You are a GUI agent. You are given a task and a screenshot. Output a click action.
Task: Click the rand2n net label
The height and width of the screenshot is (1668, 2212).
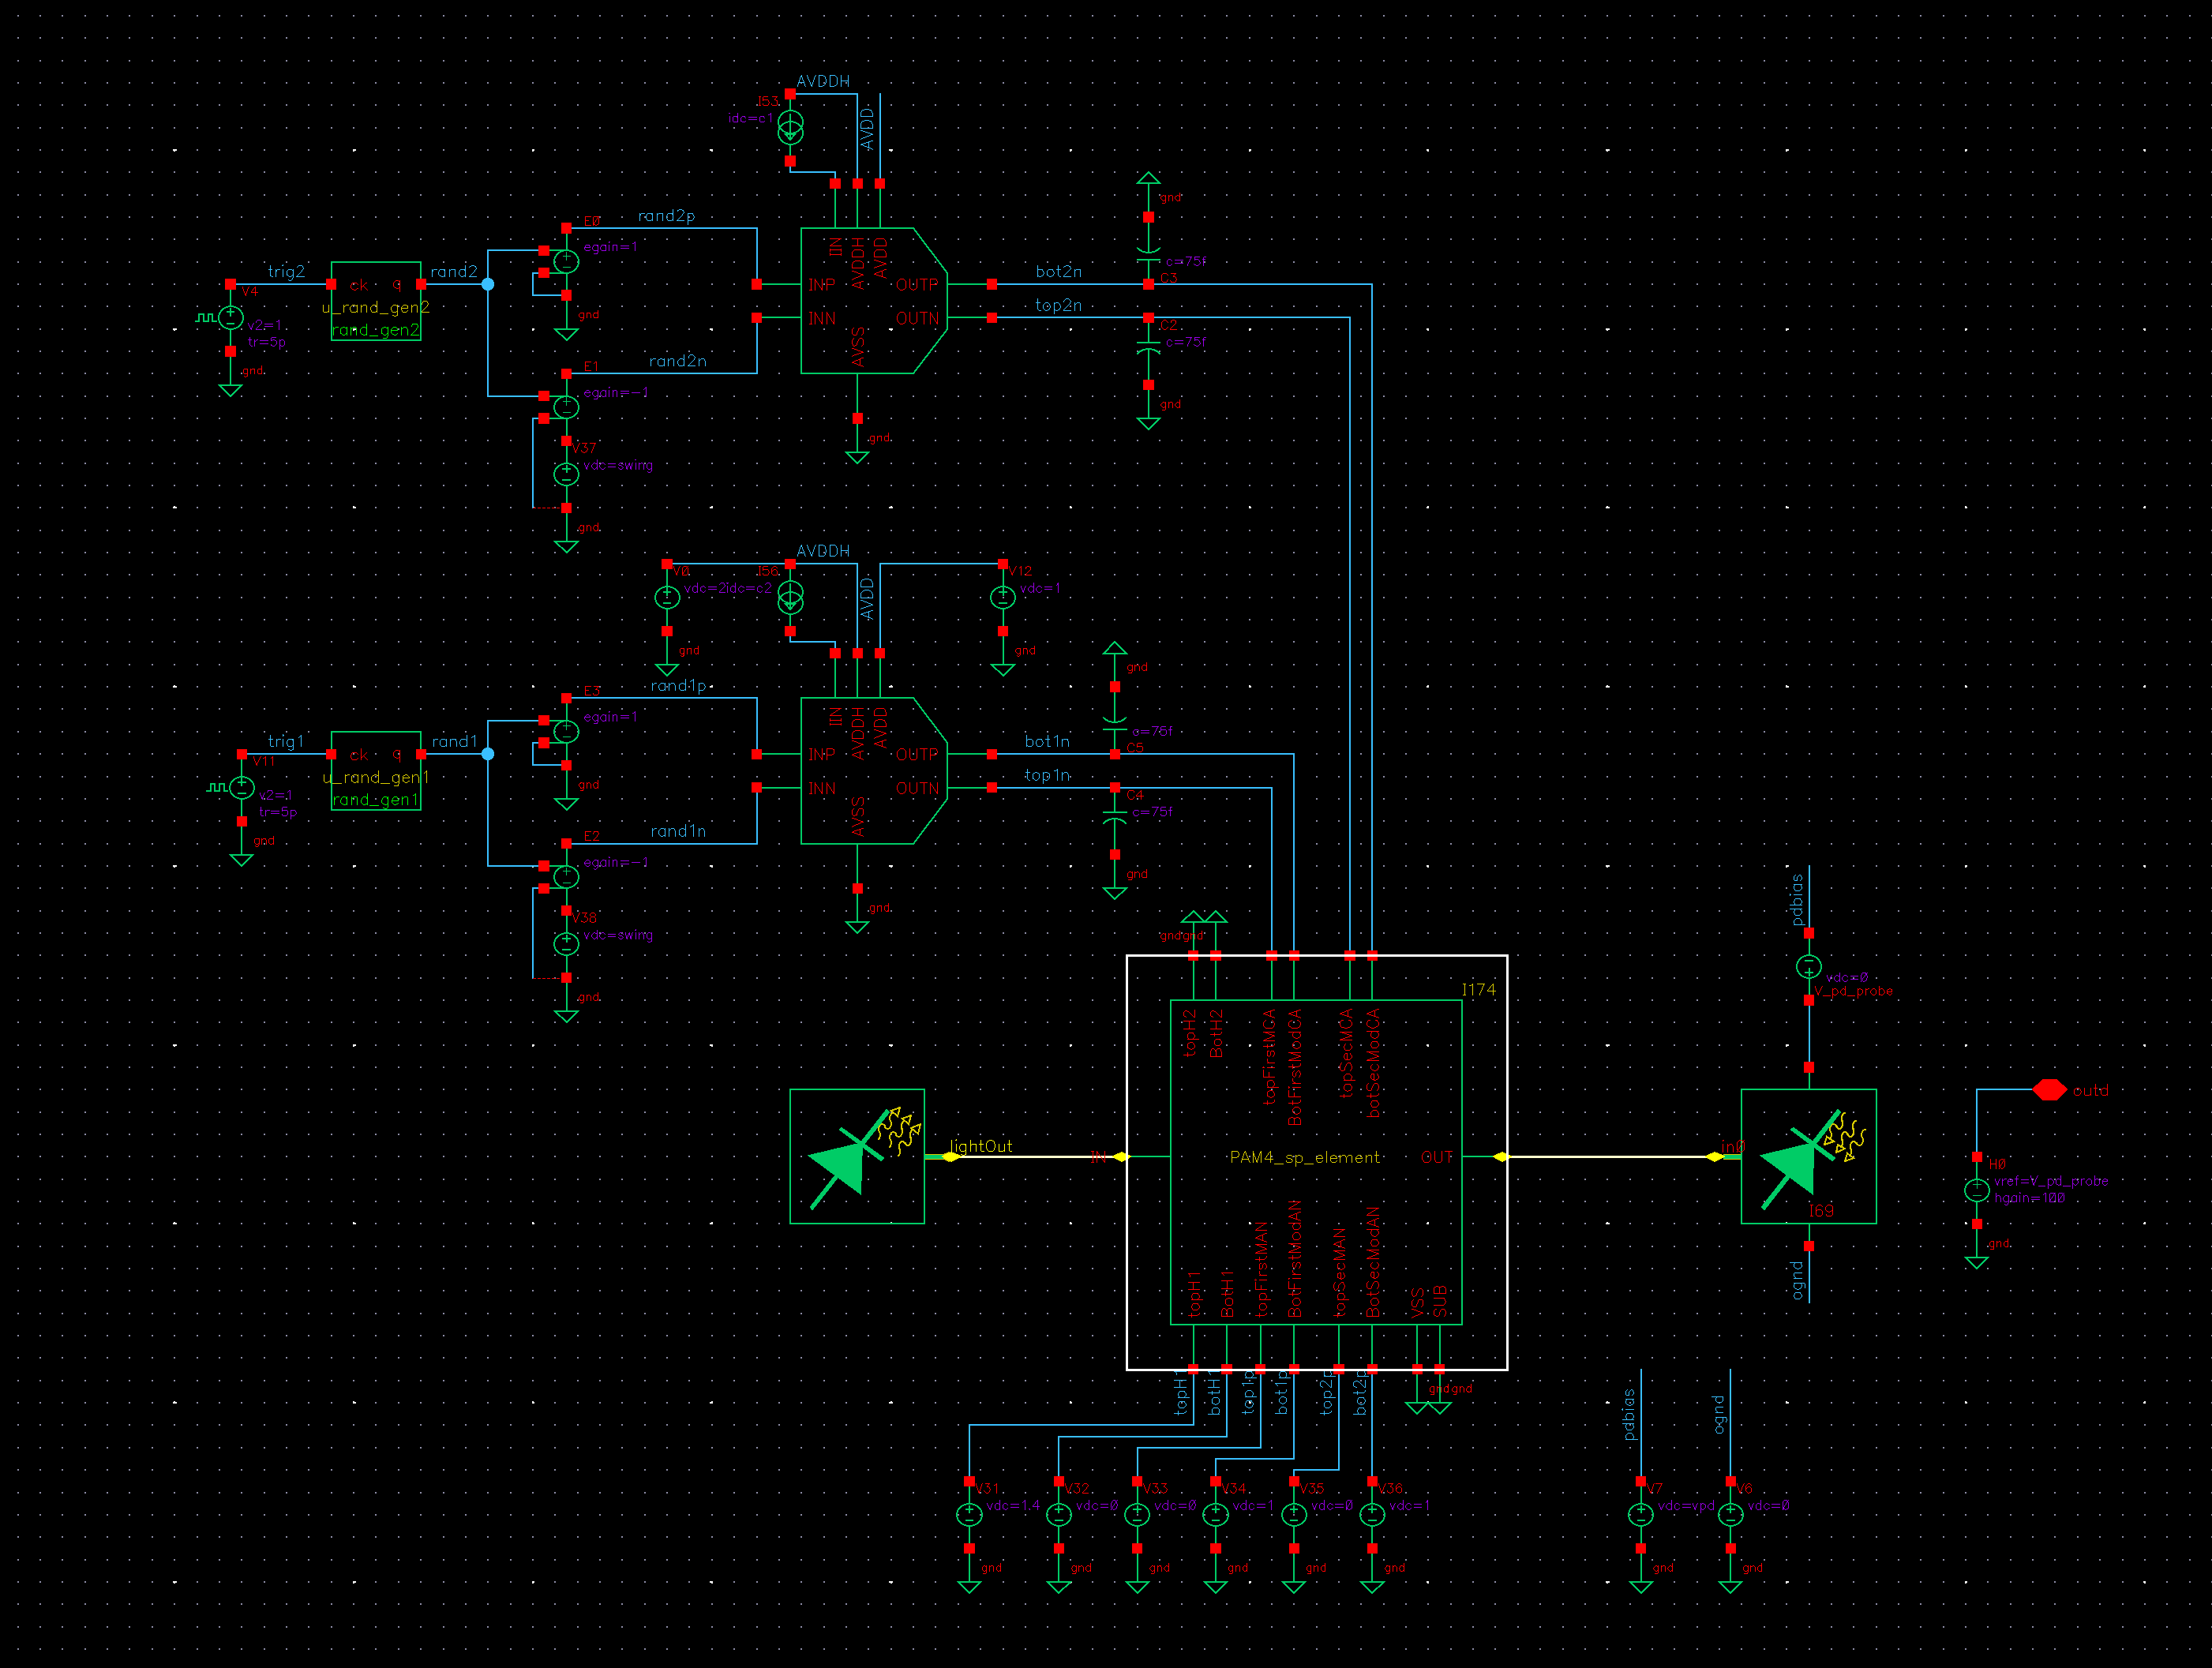click(x=677, y=361)
